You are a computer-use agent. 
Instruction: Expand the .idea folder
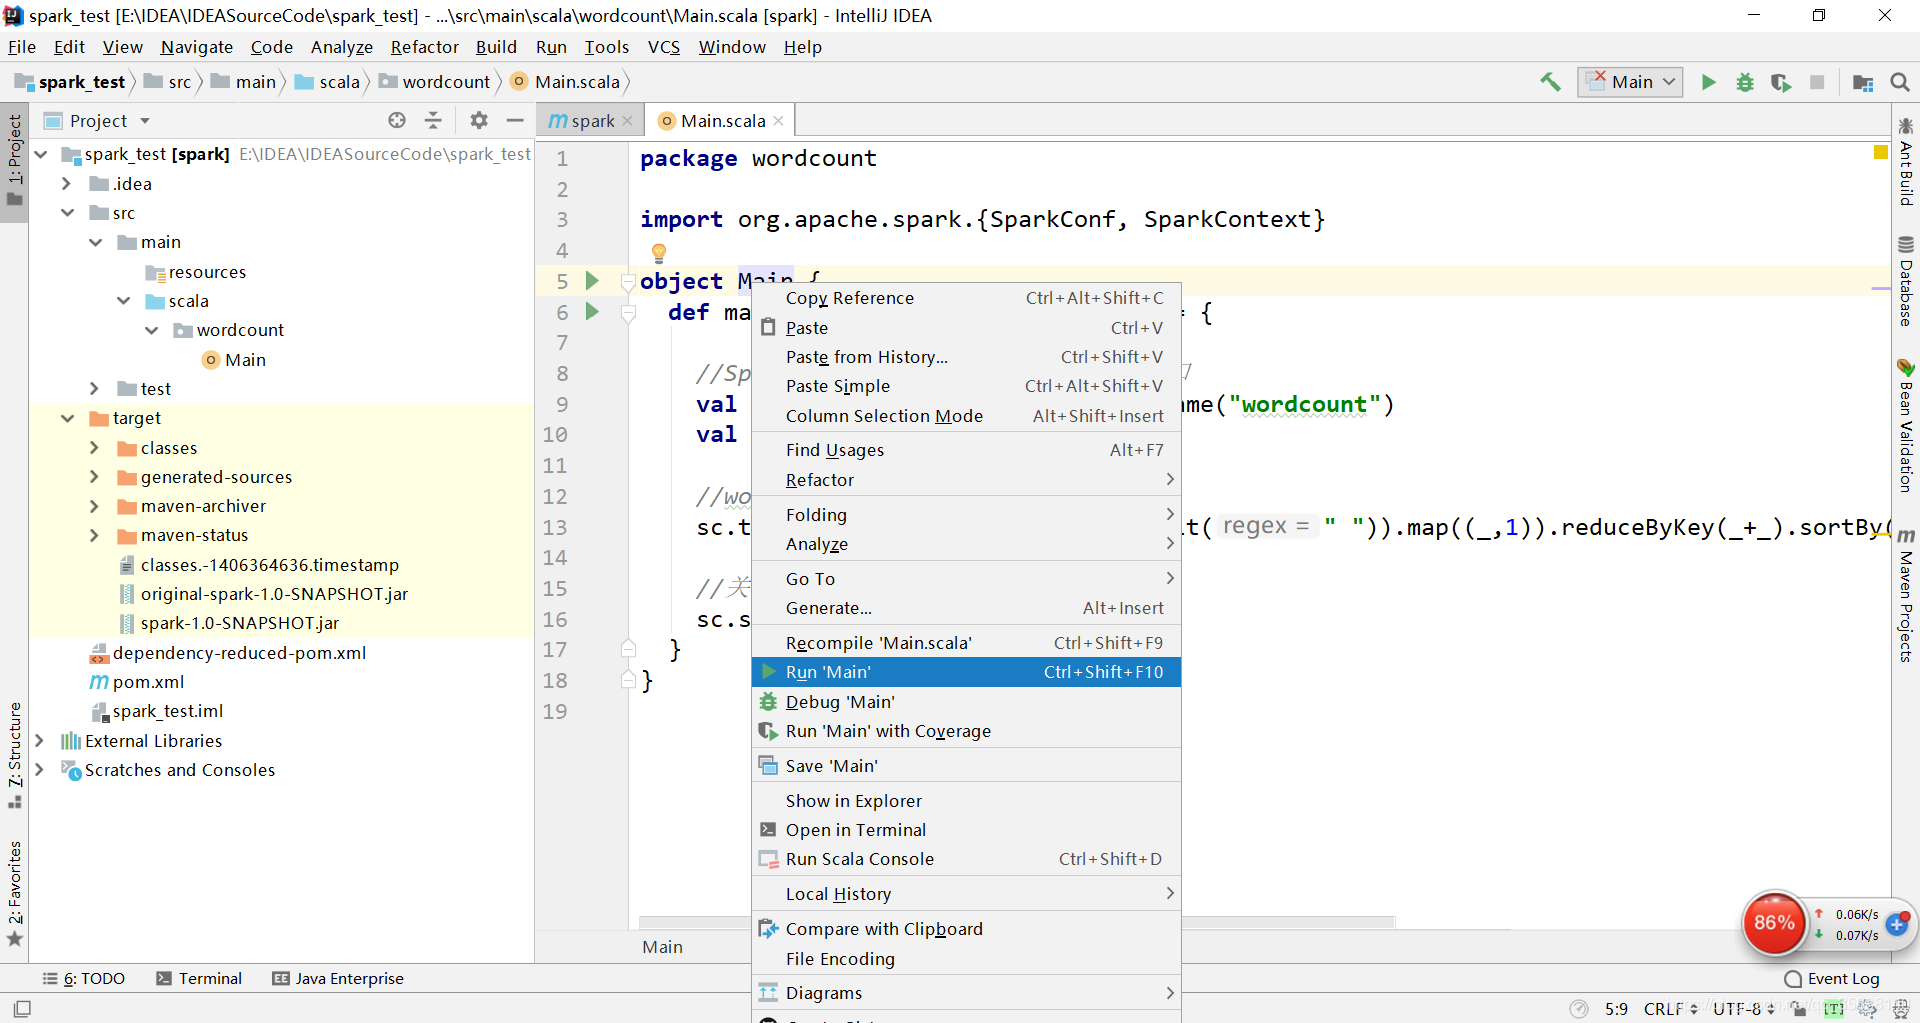coord(66,184)
